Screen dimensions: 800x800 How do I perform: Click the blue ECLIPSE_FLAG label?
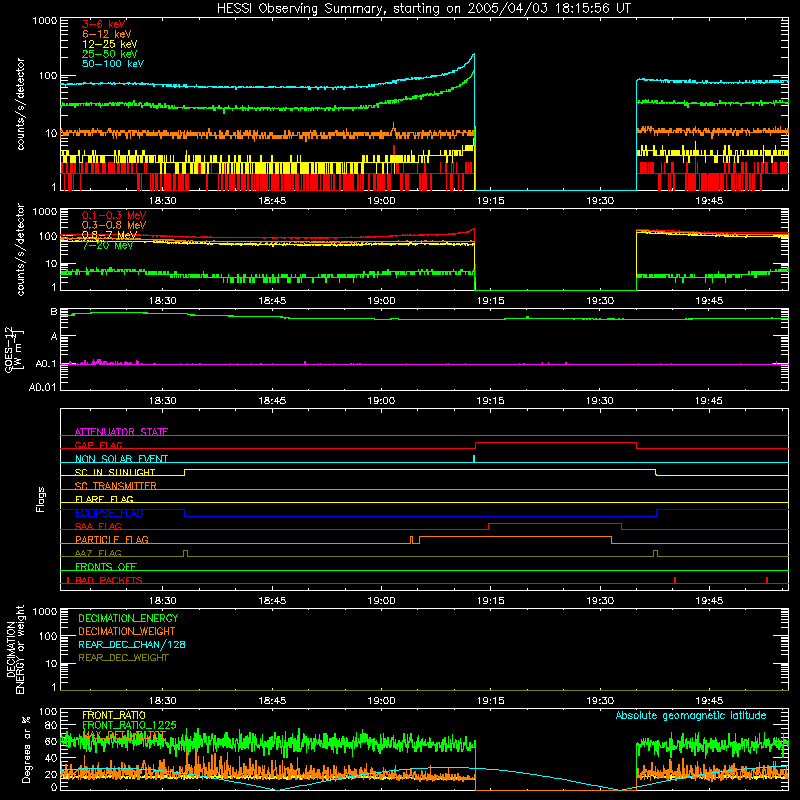pos(109,513)
